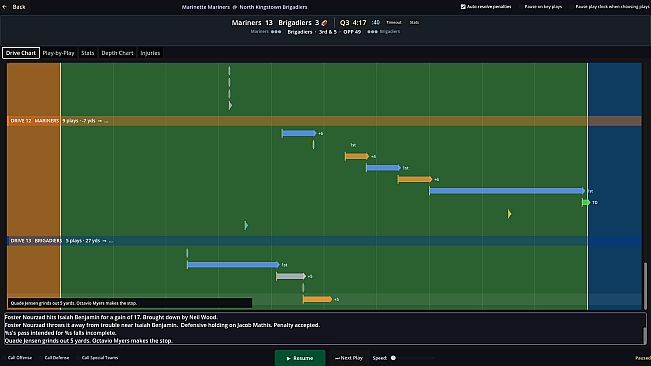Image resolution: width=651 pixels, height=366 pixels.
Task: Click the Back arrow icon
Action: click(5, 7)
